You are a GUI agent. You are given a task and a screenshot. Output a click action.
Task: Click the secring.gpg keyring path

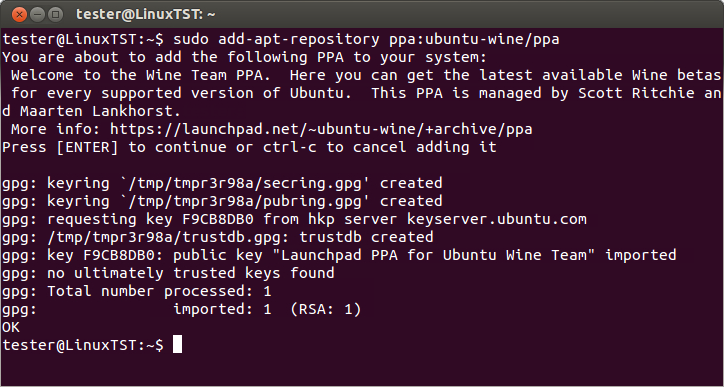(x=245, y=183)
